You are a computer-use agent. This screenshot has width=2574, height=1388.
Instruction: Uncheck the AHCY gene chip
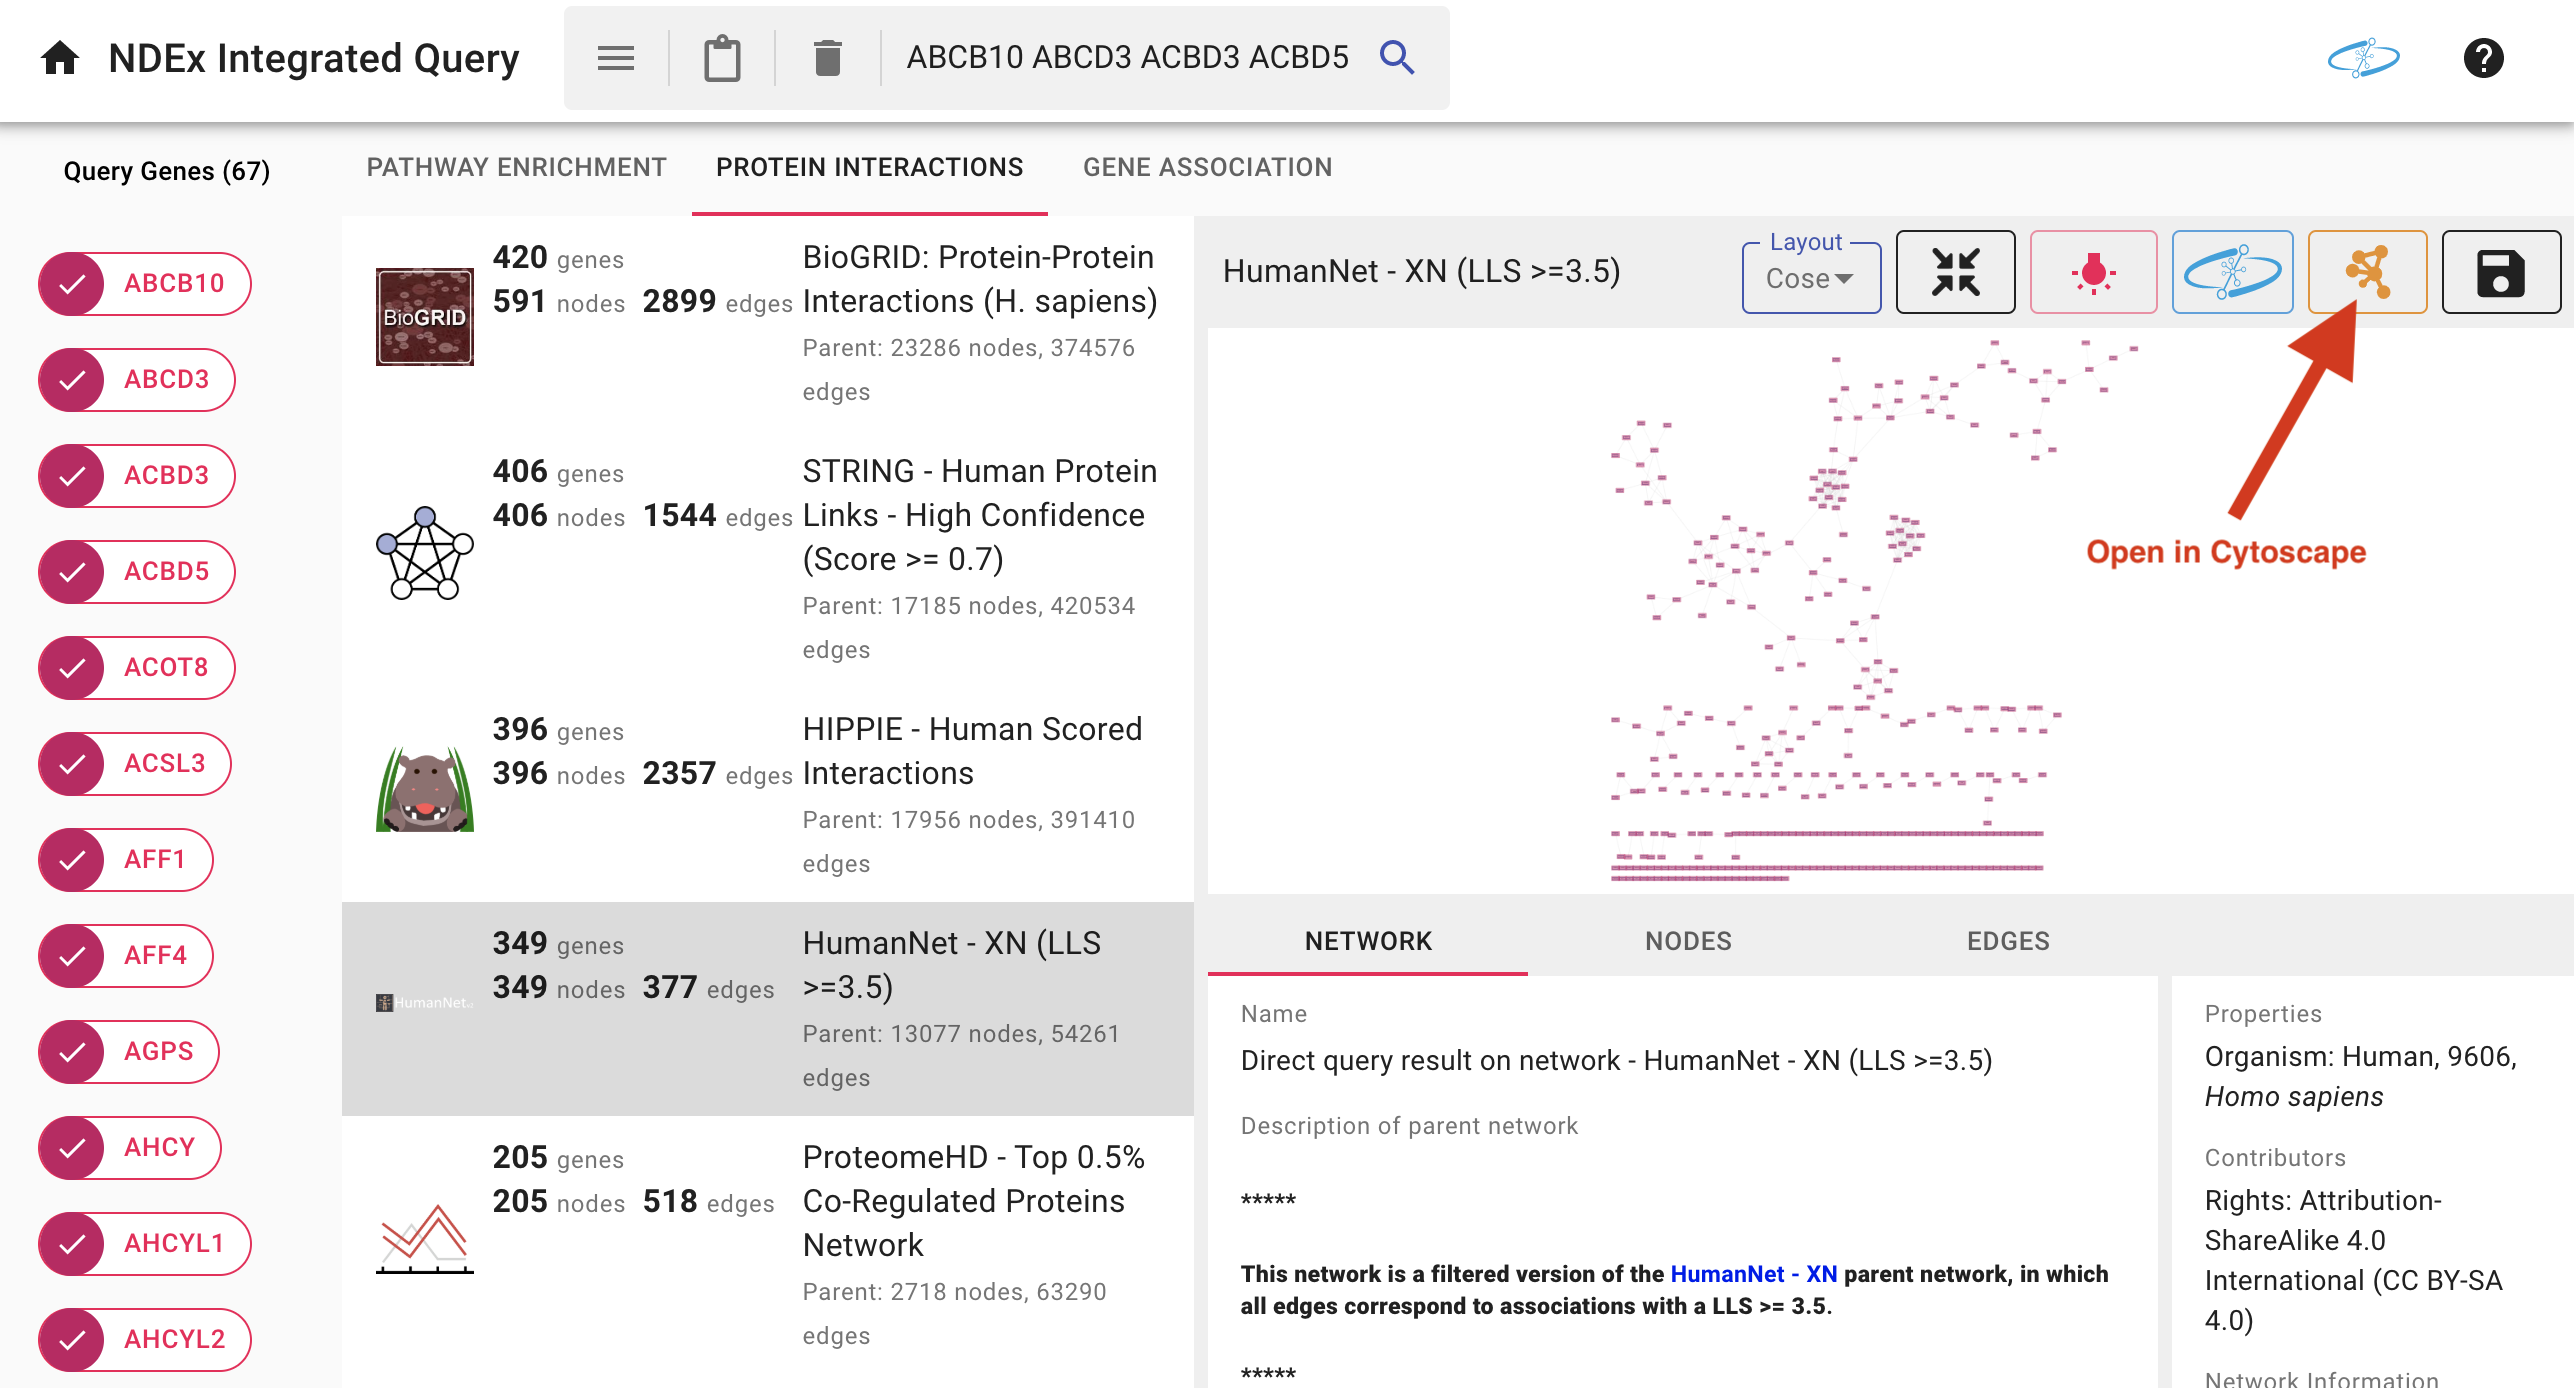coord(72,1148)
